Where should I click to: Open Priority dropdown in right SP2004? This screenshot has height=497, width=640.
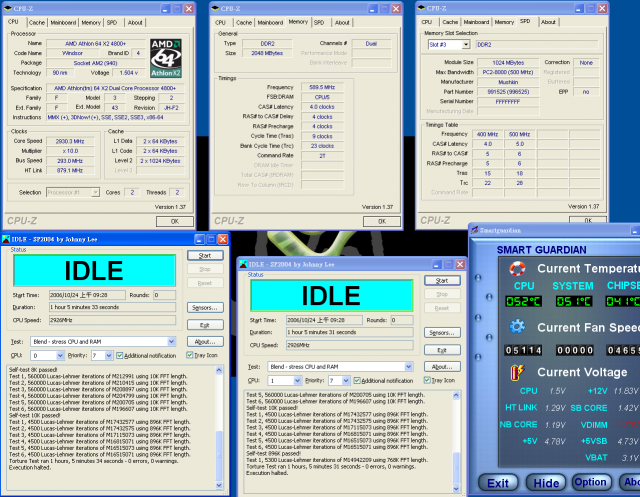(x=346, y=380)
